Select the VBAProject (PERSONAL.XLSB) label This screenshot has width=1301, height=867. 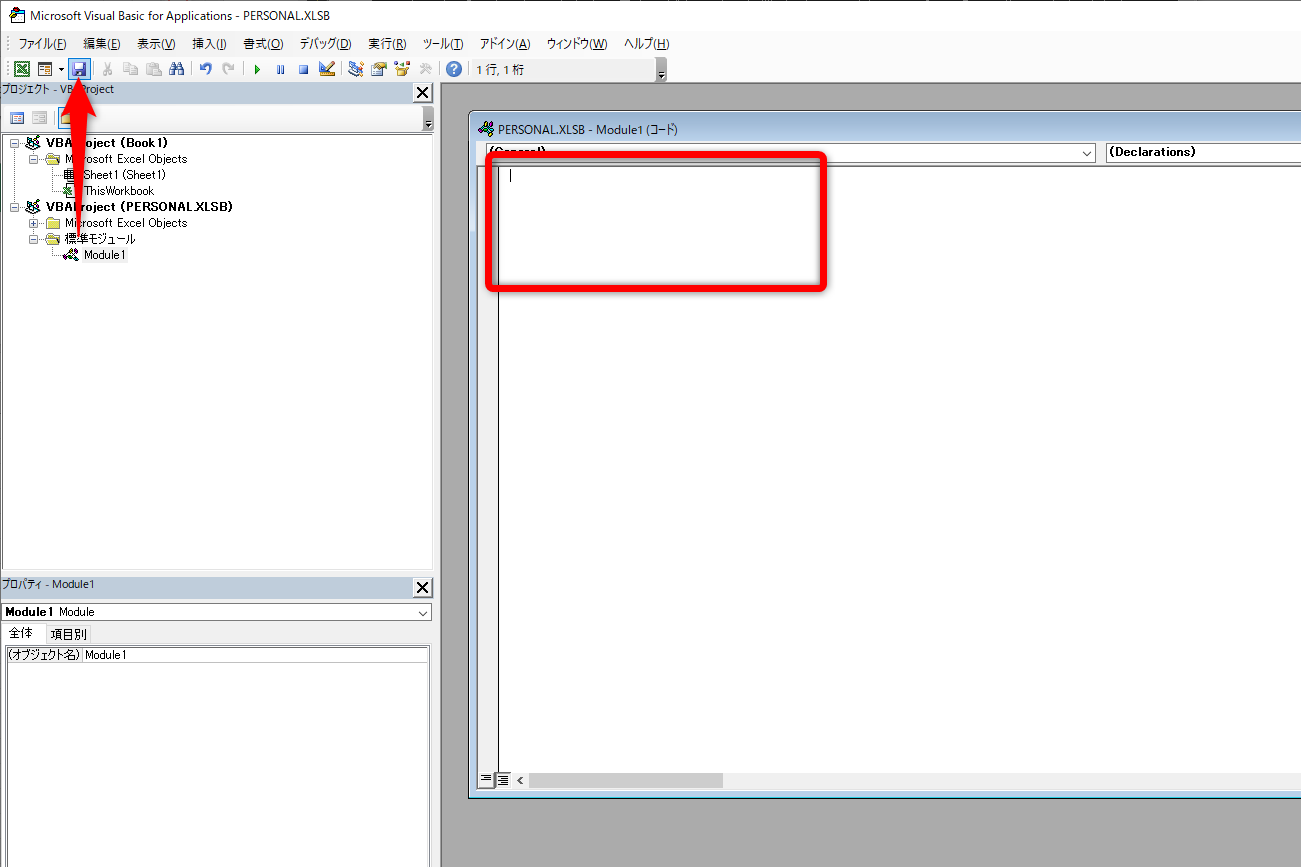click(139, 207)
